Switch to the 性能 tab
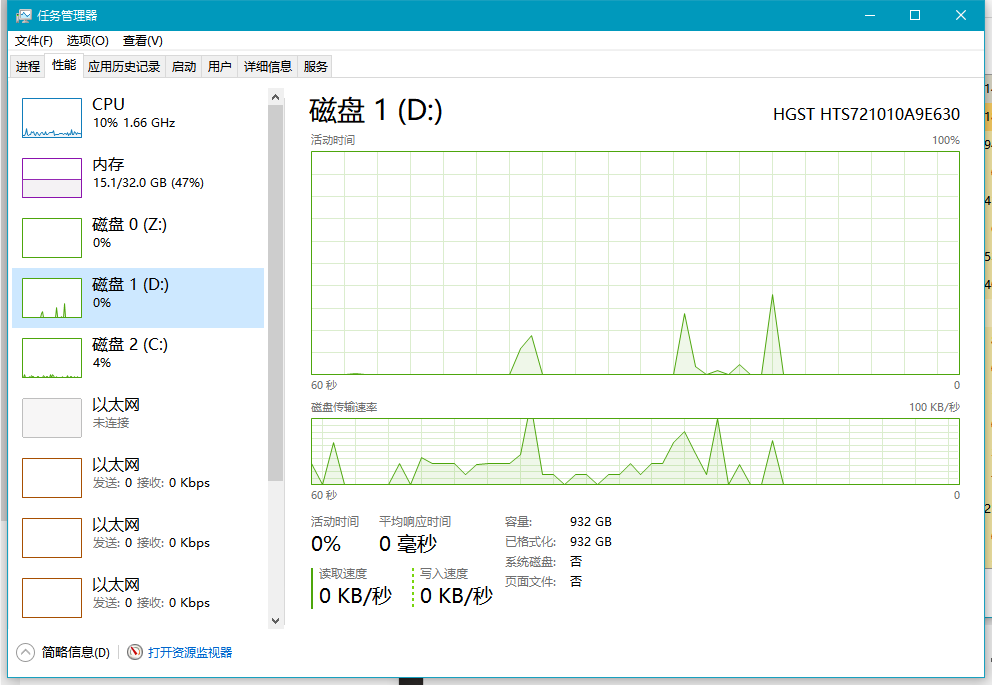This screenshot has height=685, width=992. pos(64,65)
